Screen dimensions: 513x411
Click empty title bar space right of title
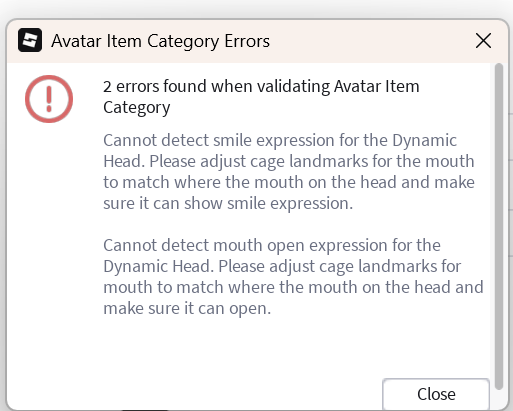(370, 41)
